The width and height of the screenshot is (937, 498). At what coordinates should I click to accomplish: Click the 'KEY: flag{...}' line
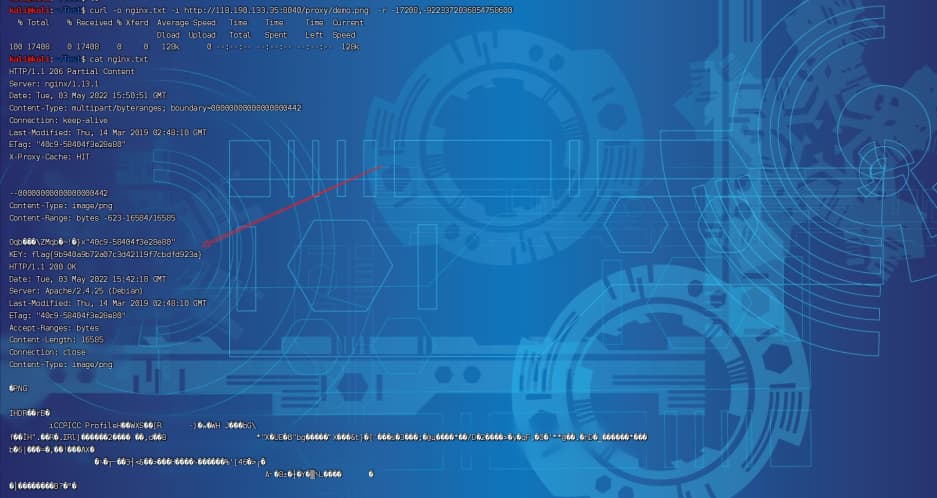pyautogui.click(x=106, y=255)
